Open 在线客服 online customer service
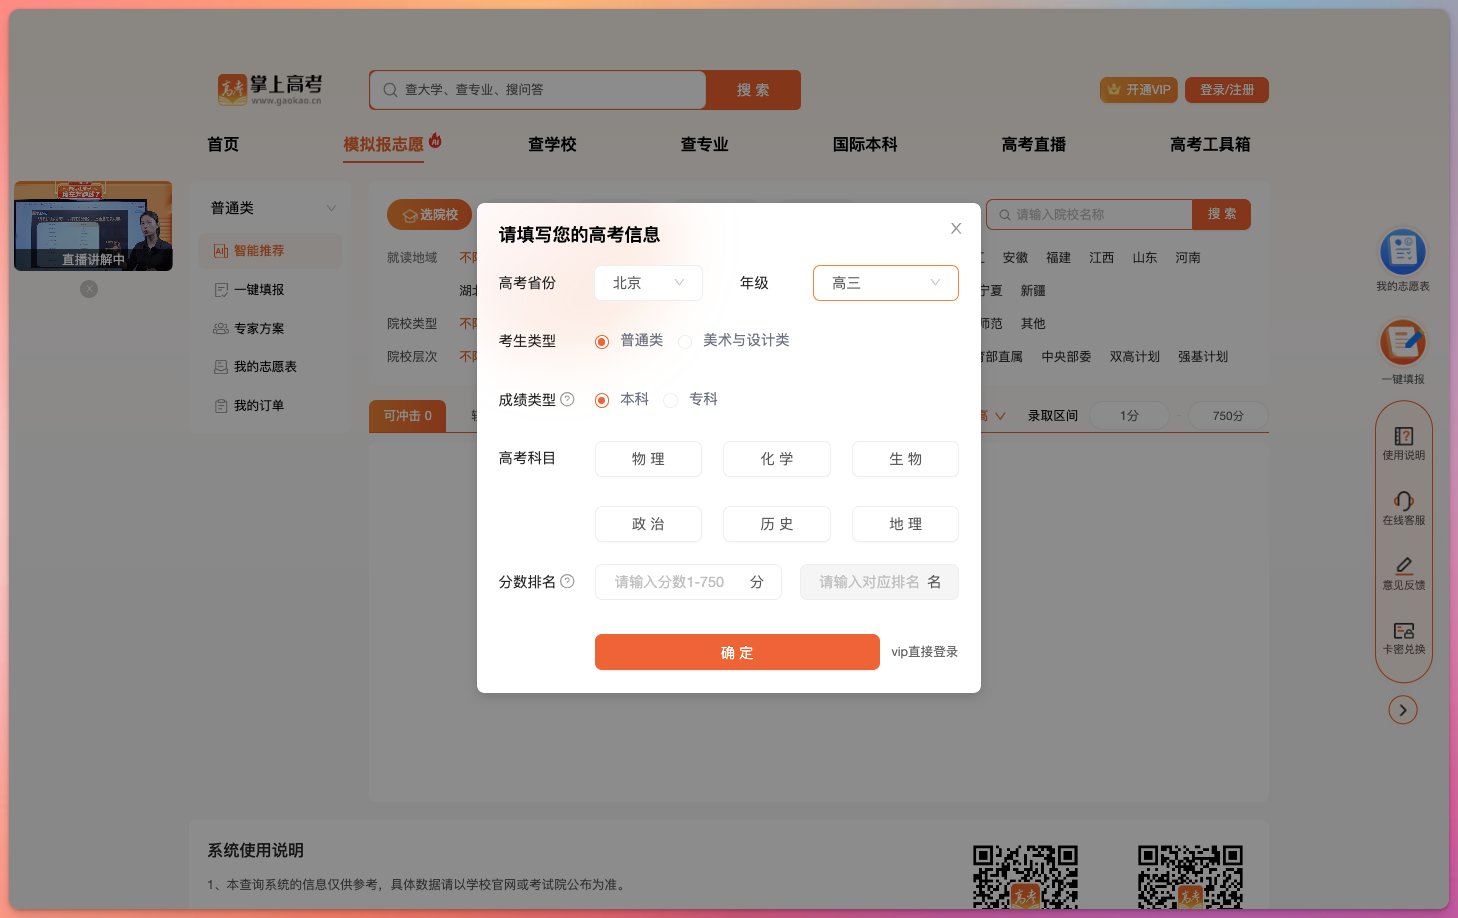 tap(1404, 507)
